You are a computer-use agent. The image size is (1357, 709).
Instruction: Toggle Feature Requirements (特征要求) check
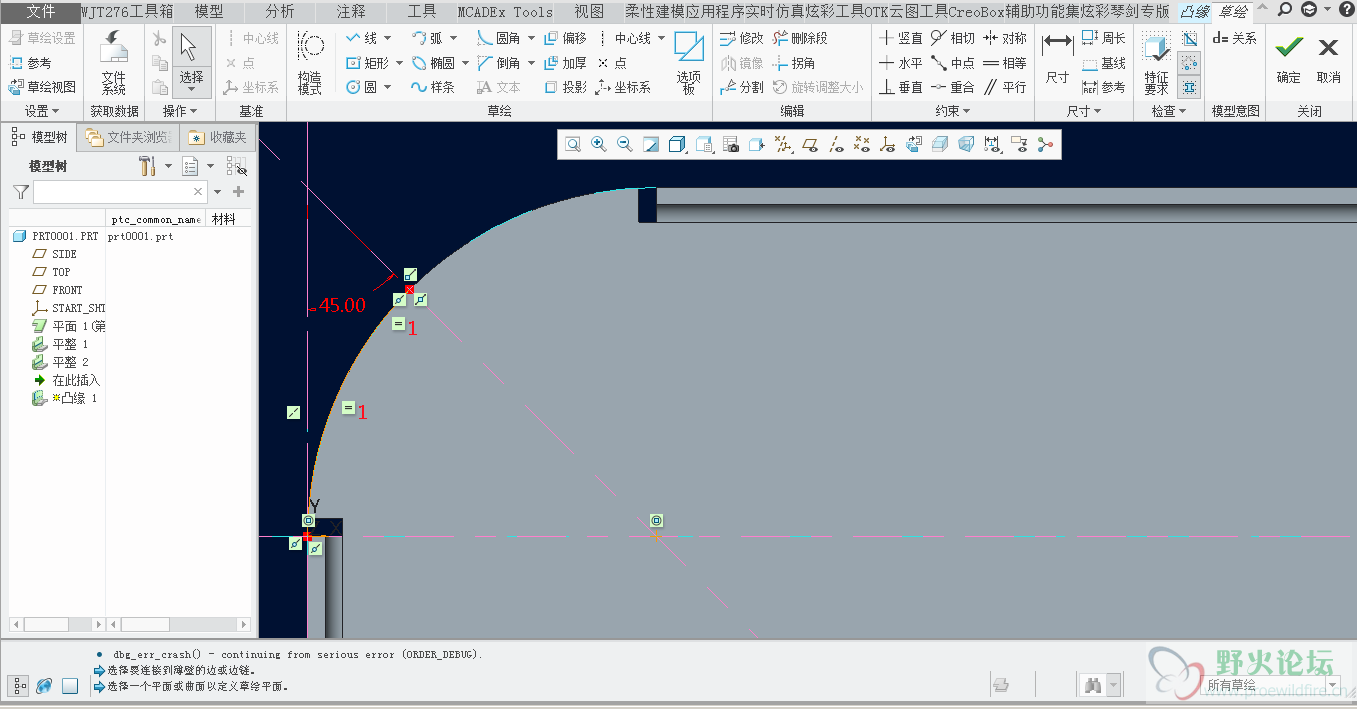(1156, 63)
